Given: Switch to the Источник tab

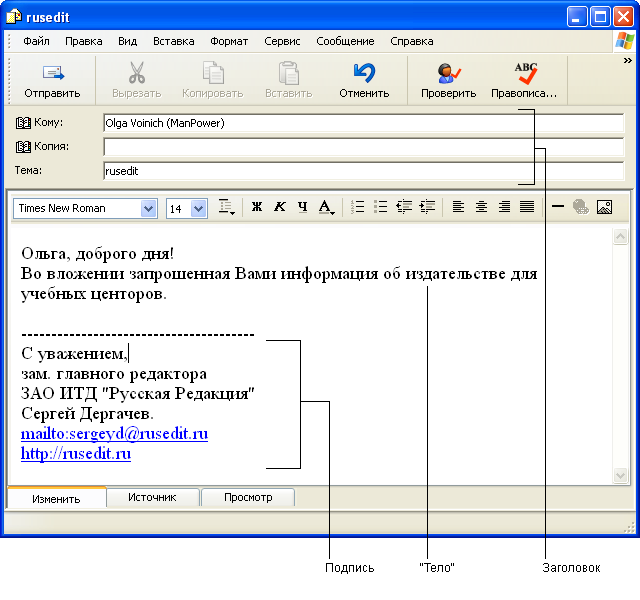Looking at the screenshot, I should click(152, 498).
